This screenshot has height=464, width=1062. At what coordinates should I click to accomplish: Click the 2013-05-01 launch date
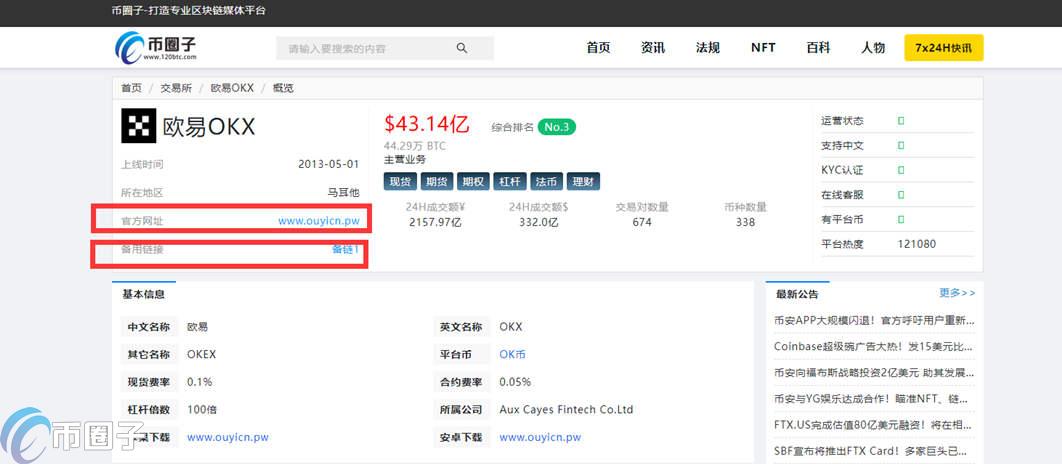[328, 165]
